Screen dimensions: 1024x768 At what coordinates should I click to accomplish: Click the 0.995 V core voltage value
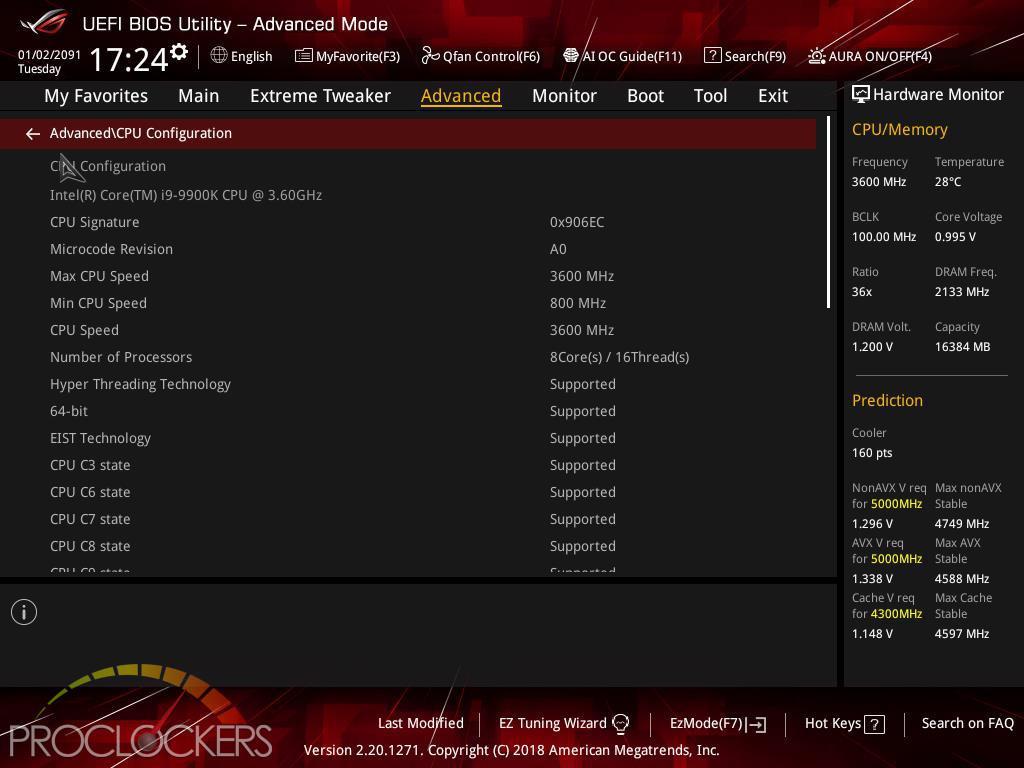(955, 237)
